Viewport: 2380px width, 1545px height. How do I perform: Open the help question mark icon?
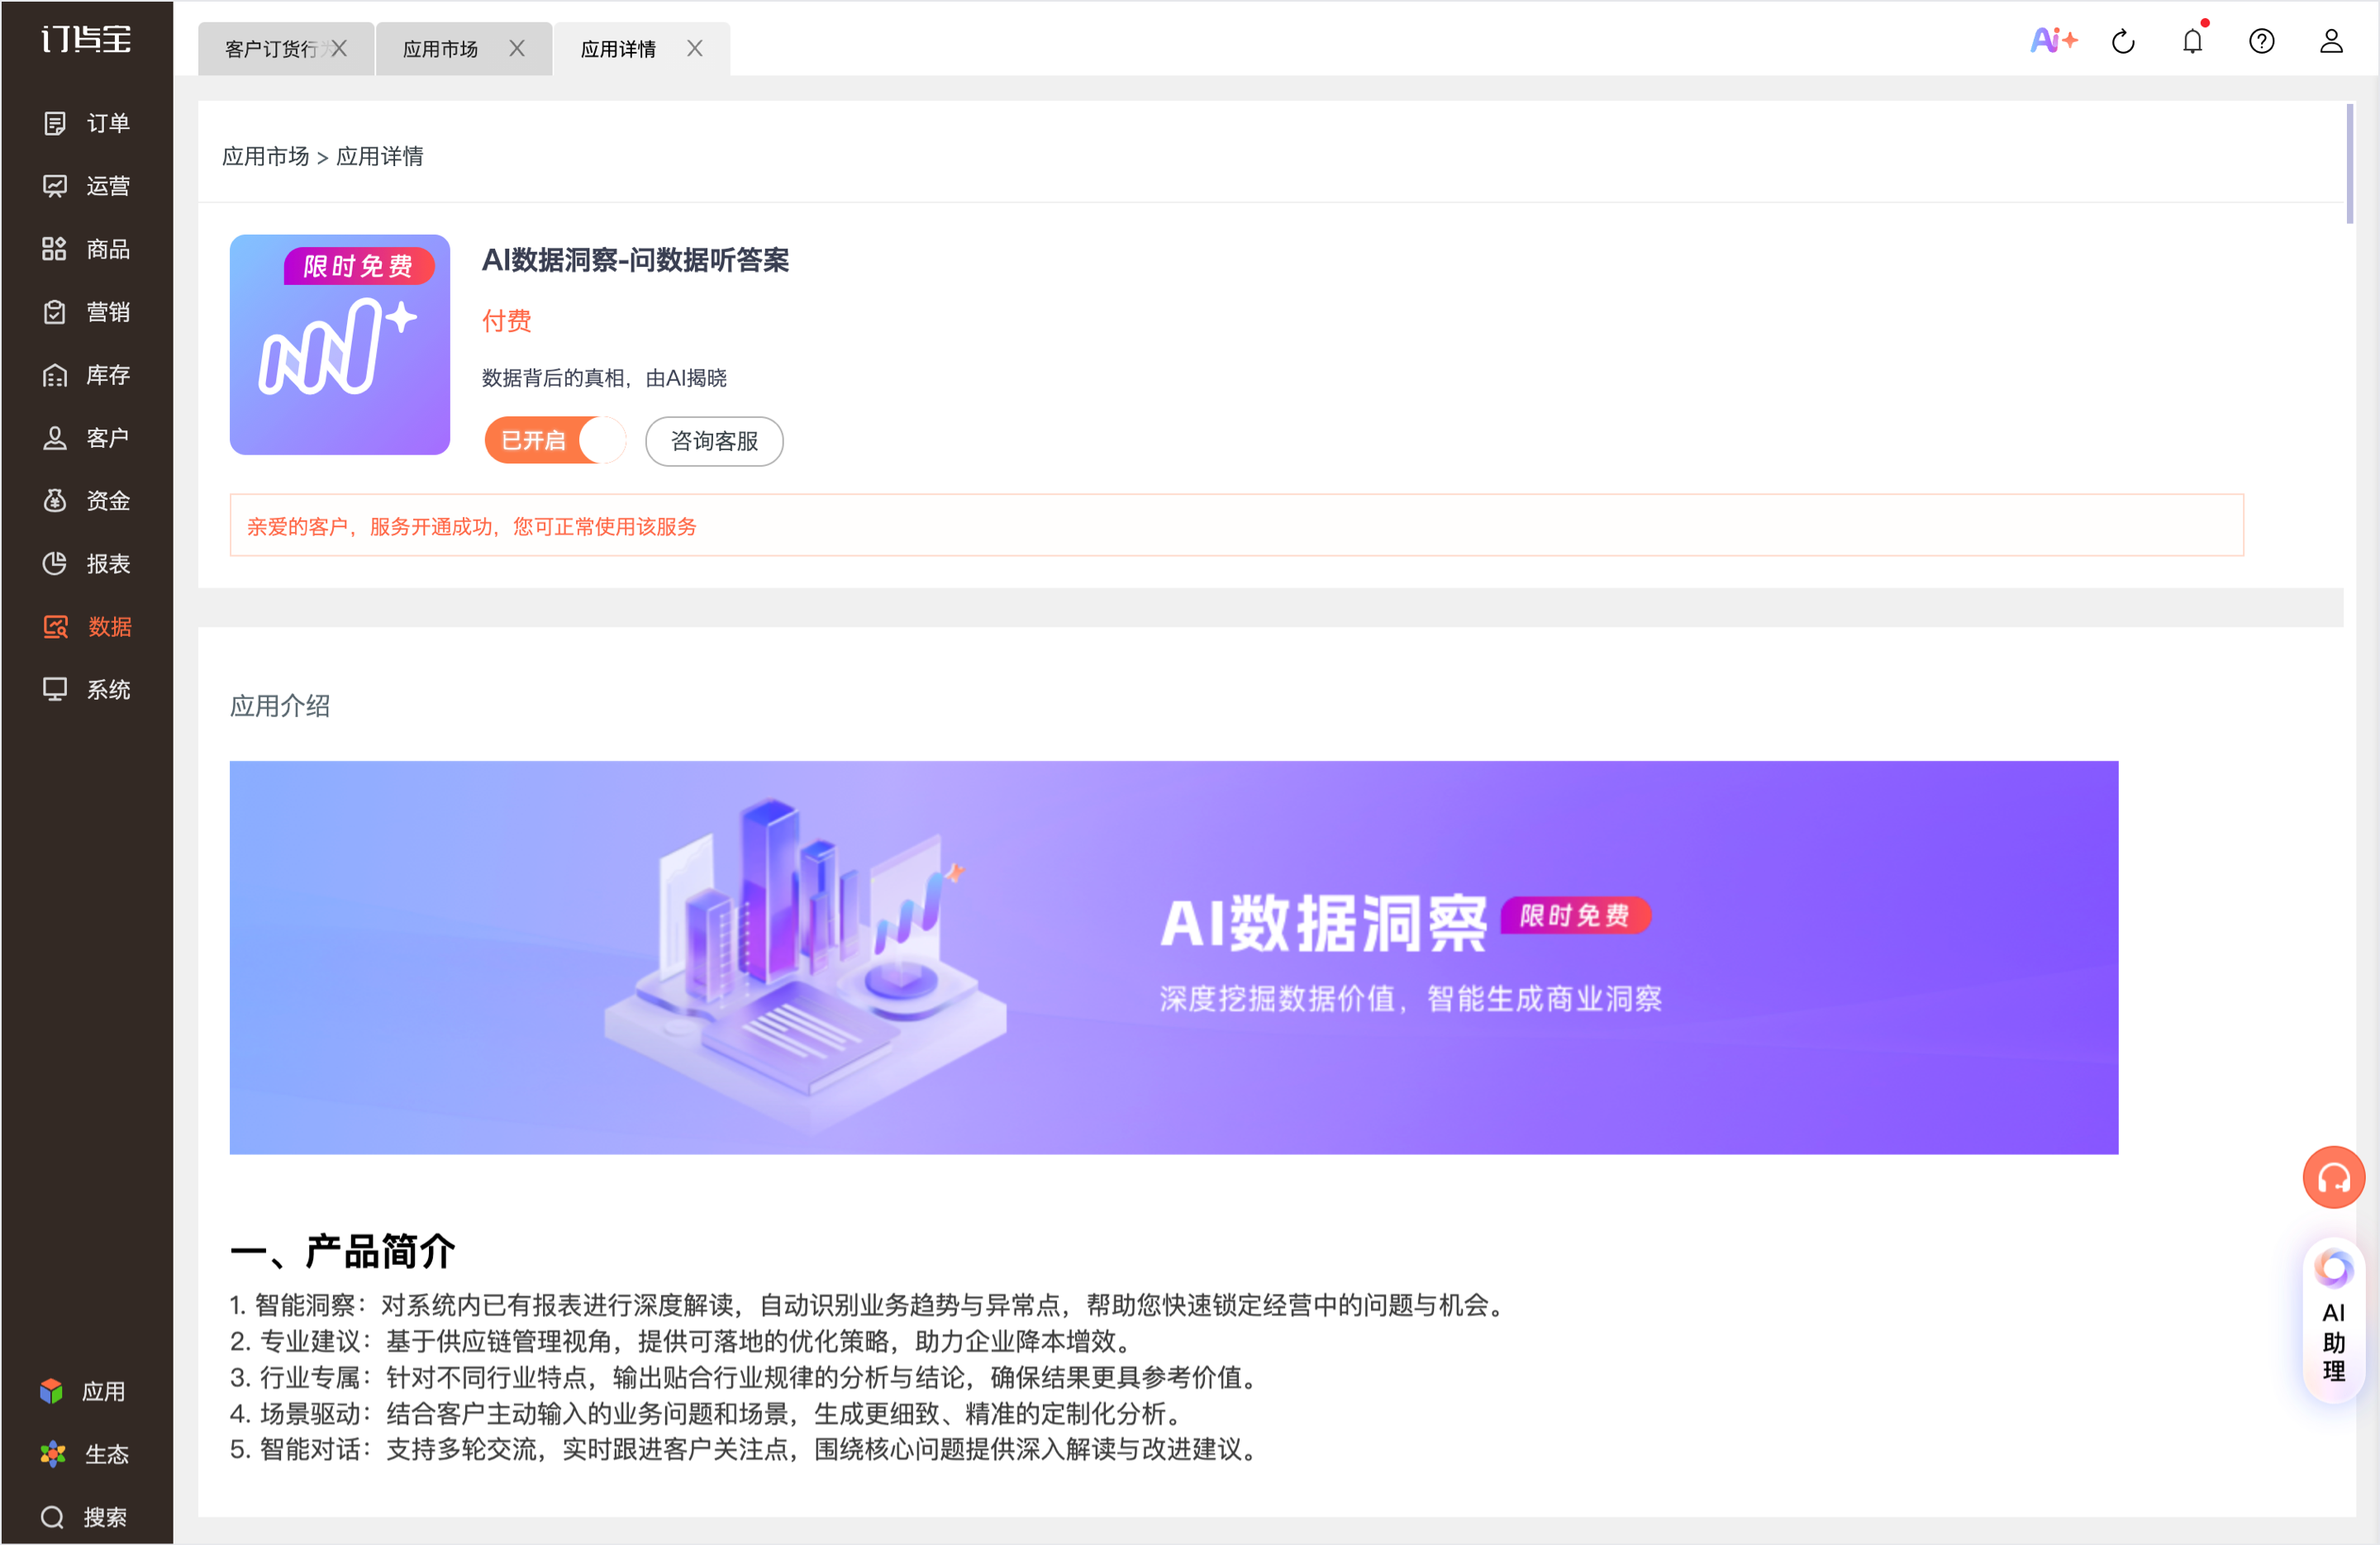(2261, 42)
